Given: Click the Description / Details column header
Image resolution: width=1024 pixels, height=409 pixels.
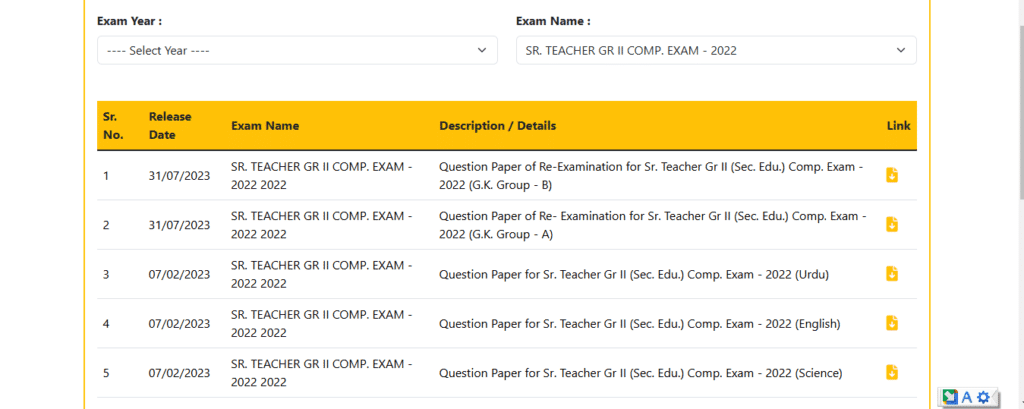Looking at the screenshot, I should click(497, 126).
